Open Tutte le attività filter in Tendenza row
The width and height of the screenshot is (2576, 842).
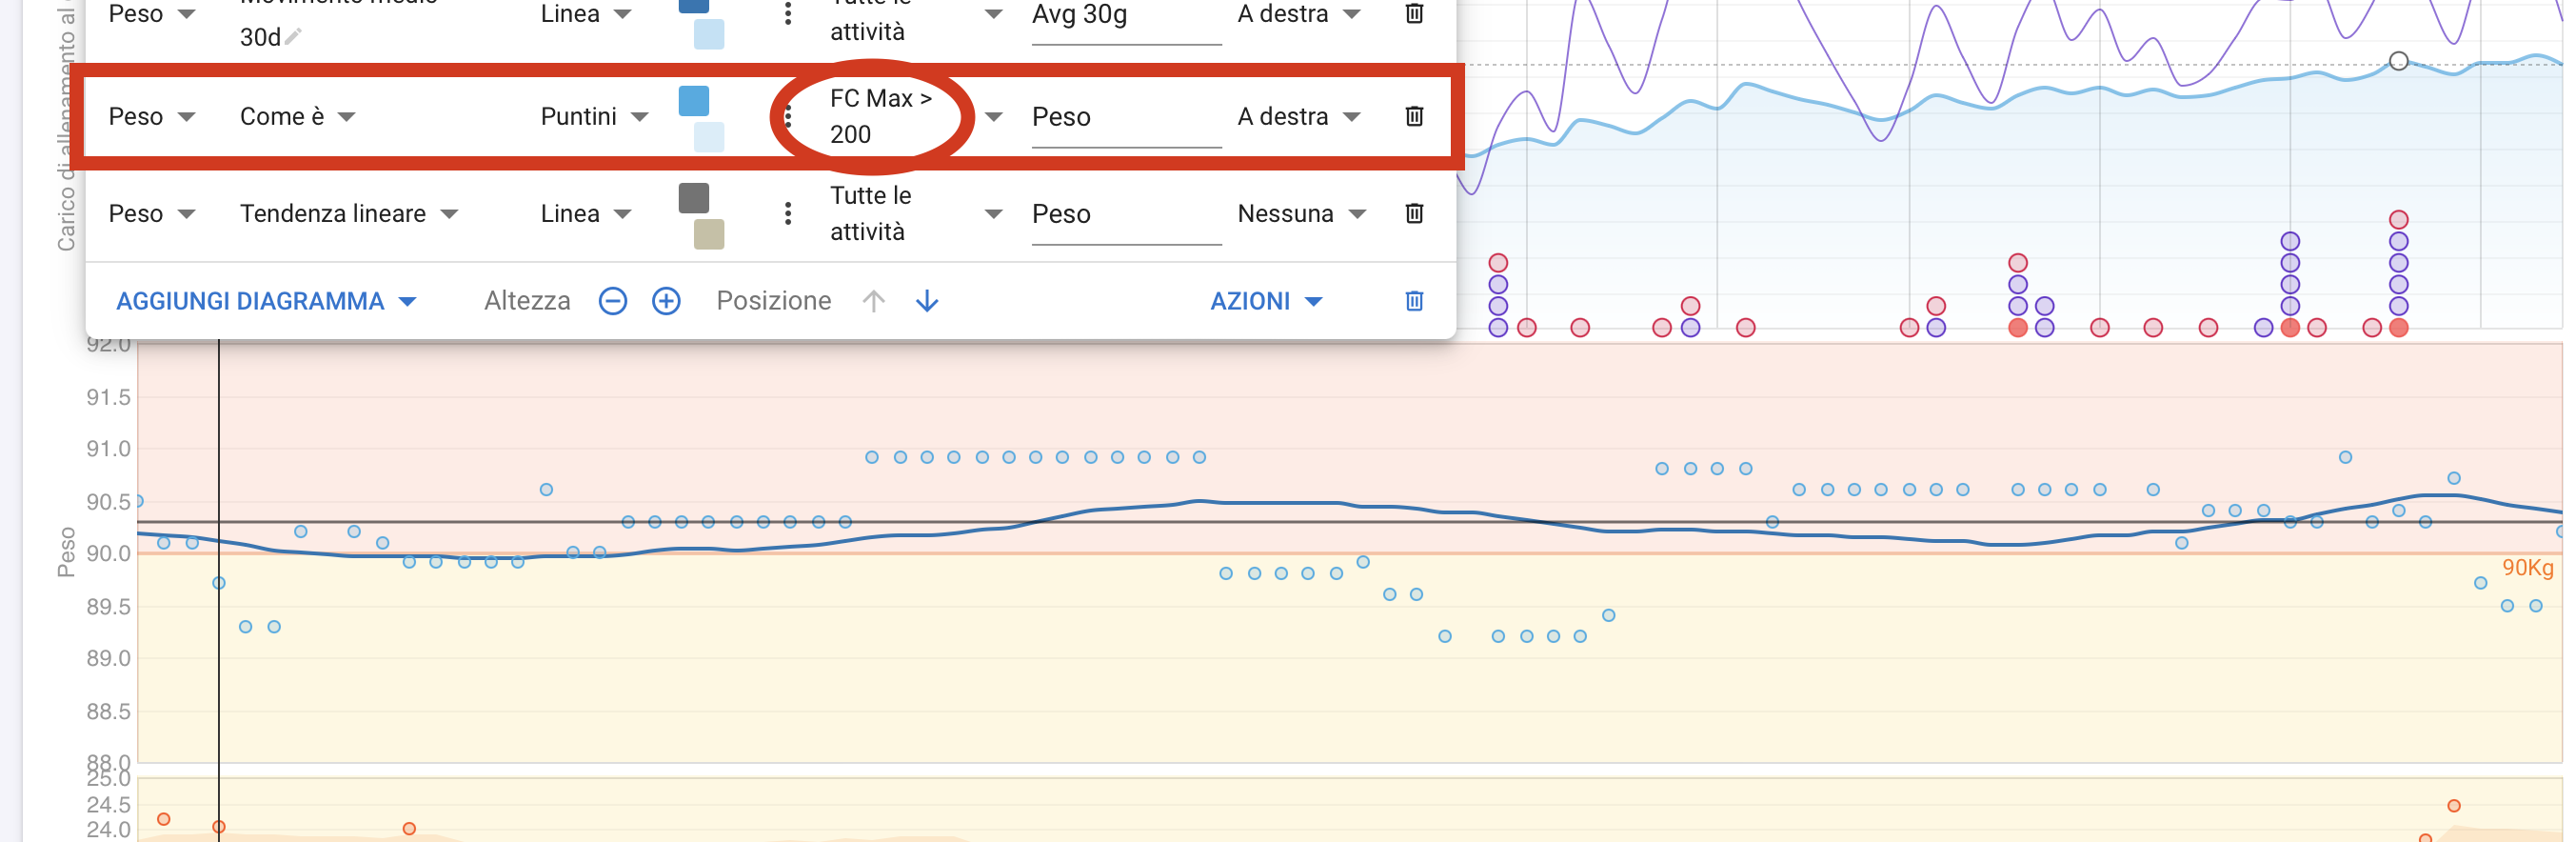click(x=916, y=213)
